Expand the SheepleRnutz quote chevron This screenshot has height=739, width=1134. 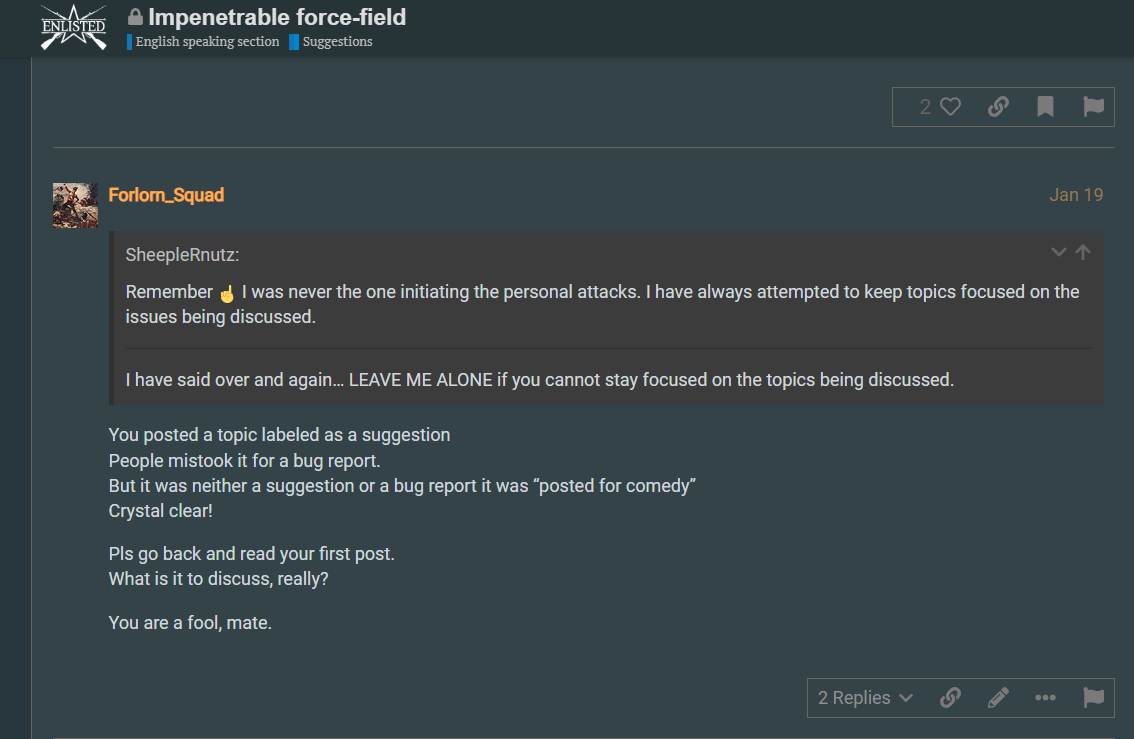click(1059, 252)
